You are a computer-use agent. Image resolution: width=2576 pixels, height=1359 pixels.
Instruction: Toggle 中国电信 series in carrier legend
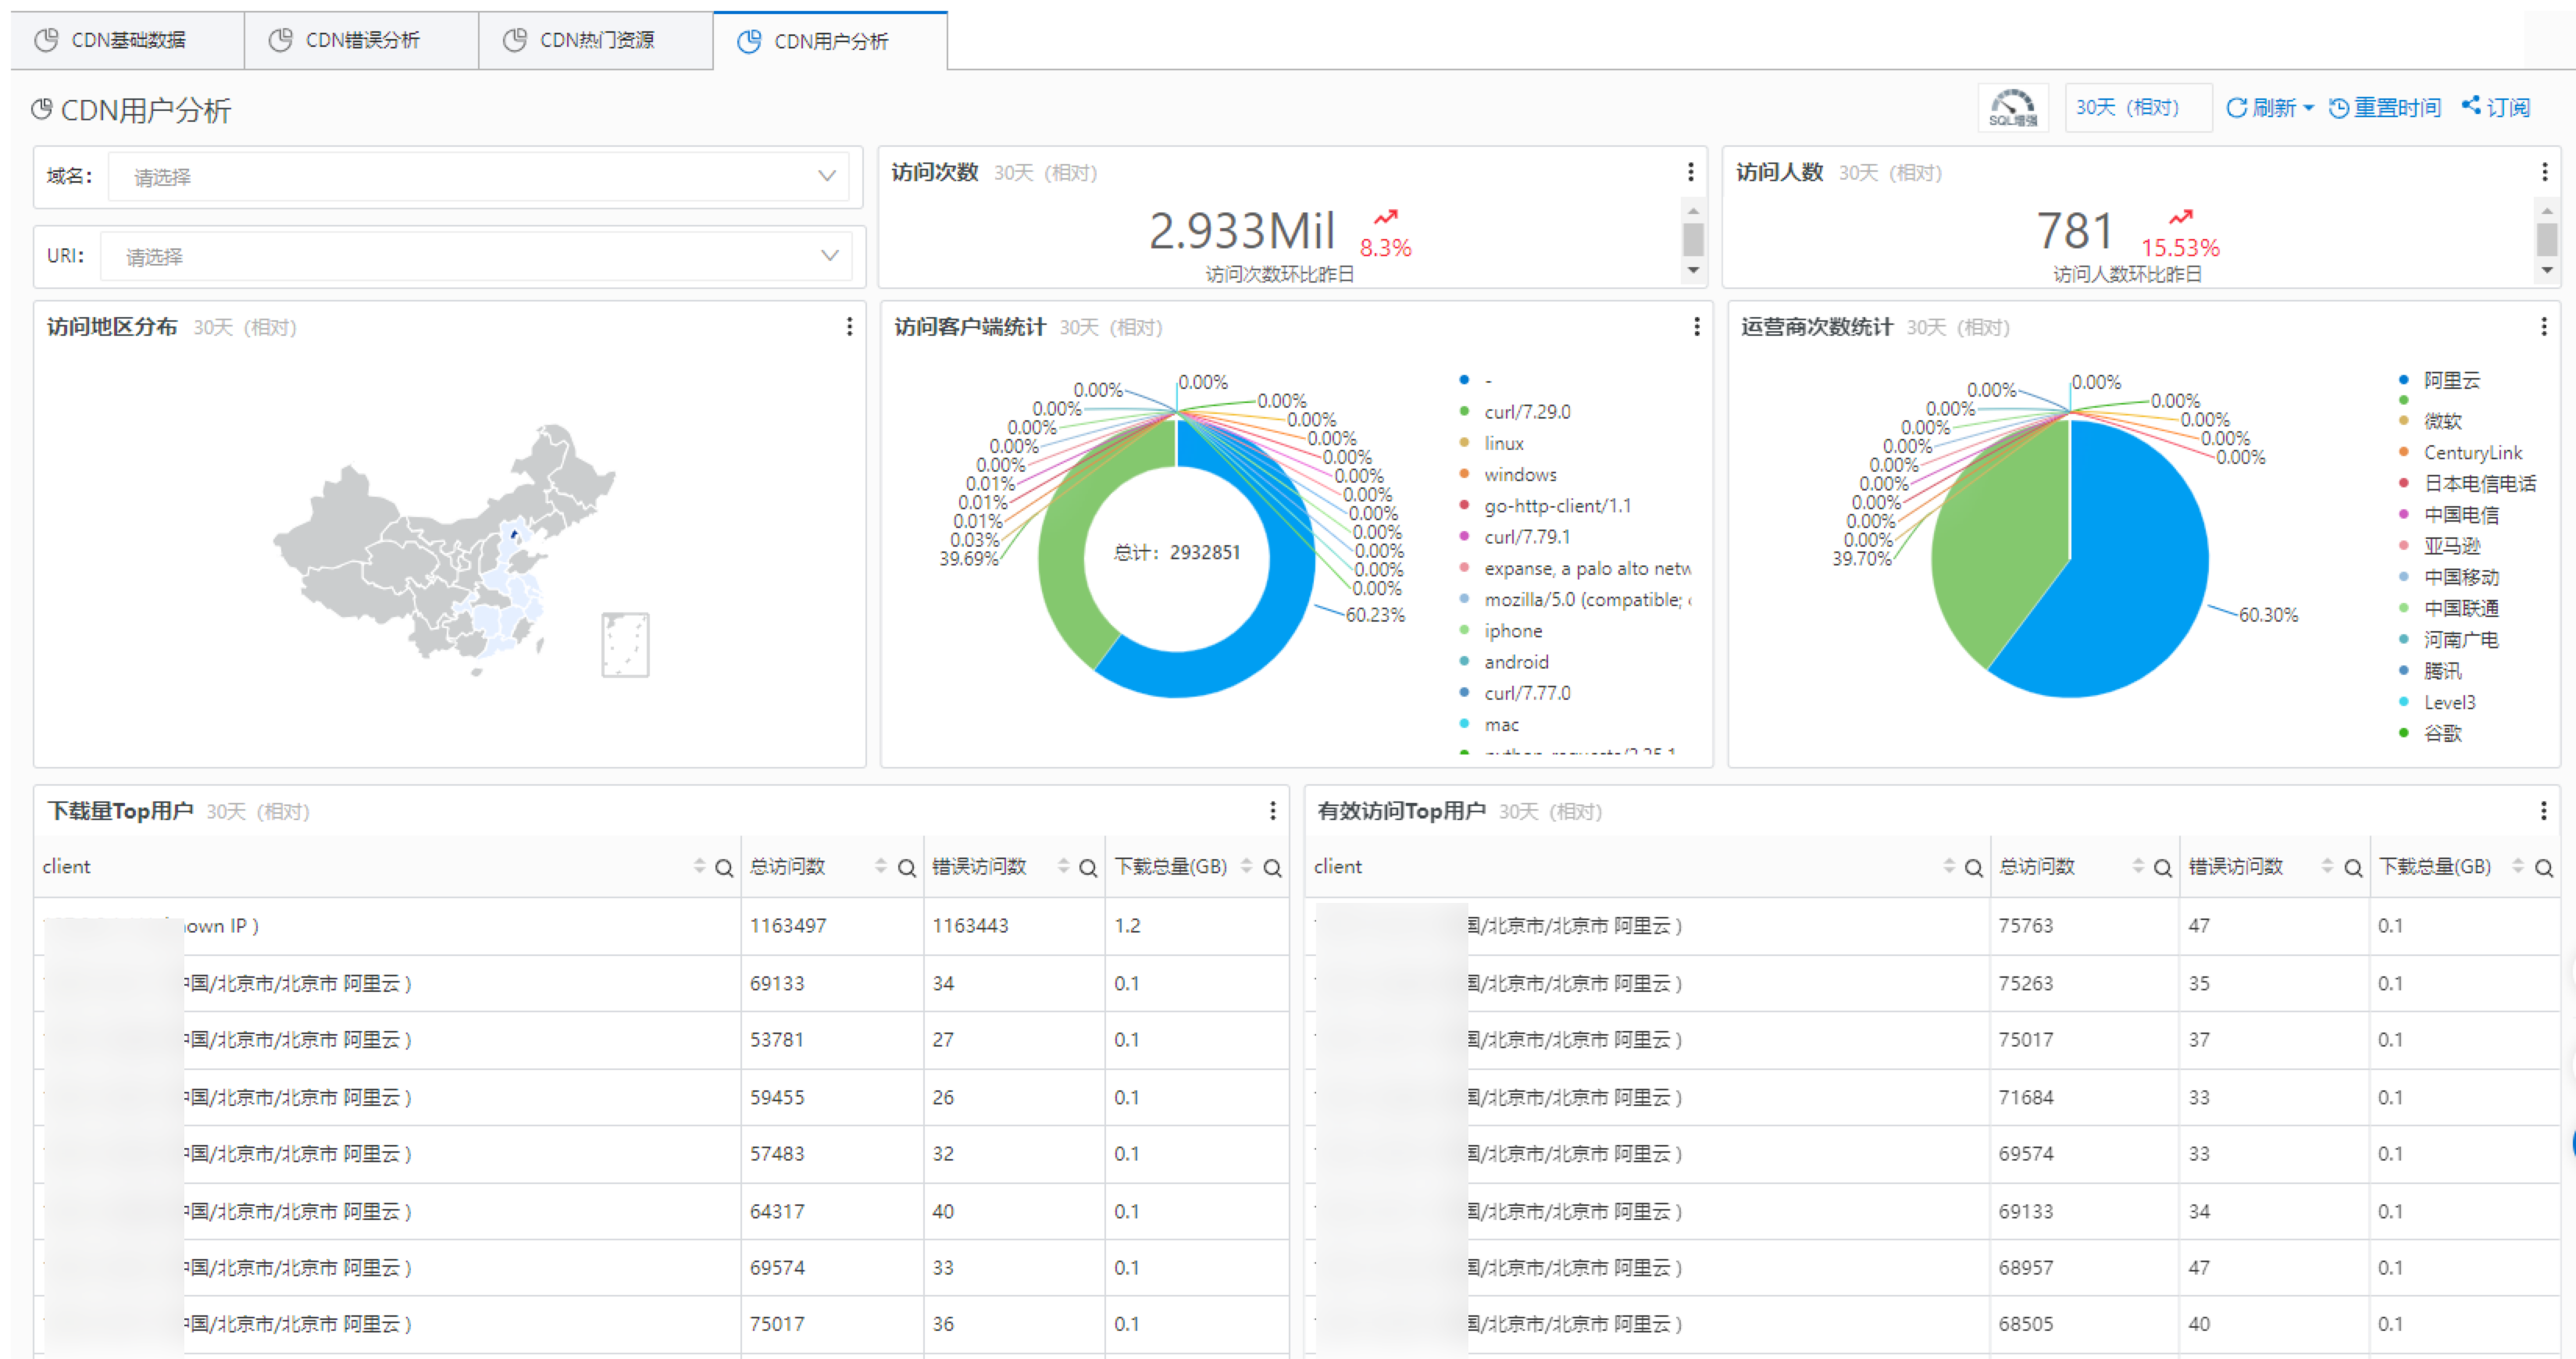[x=2460, y=515]
